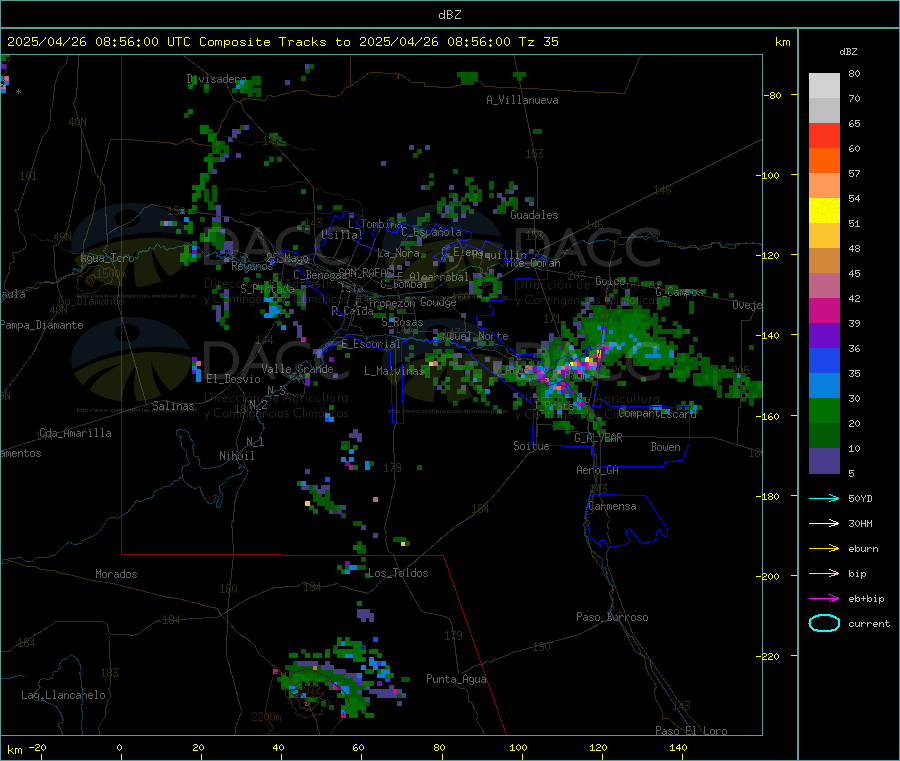Click the Bowen map label
The height and width of the screenshot is (761, 900).
pos(665,447)
